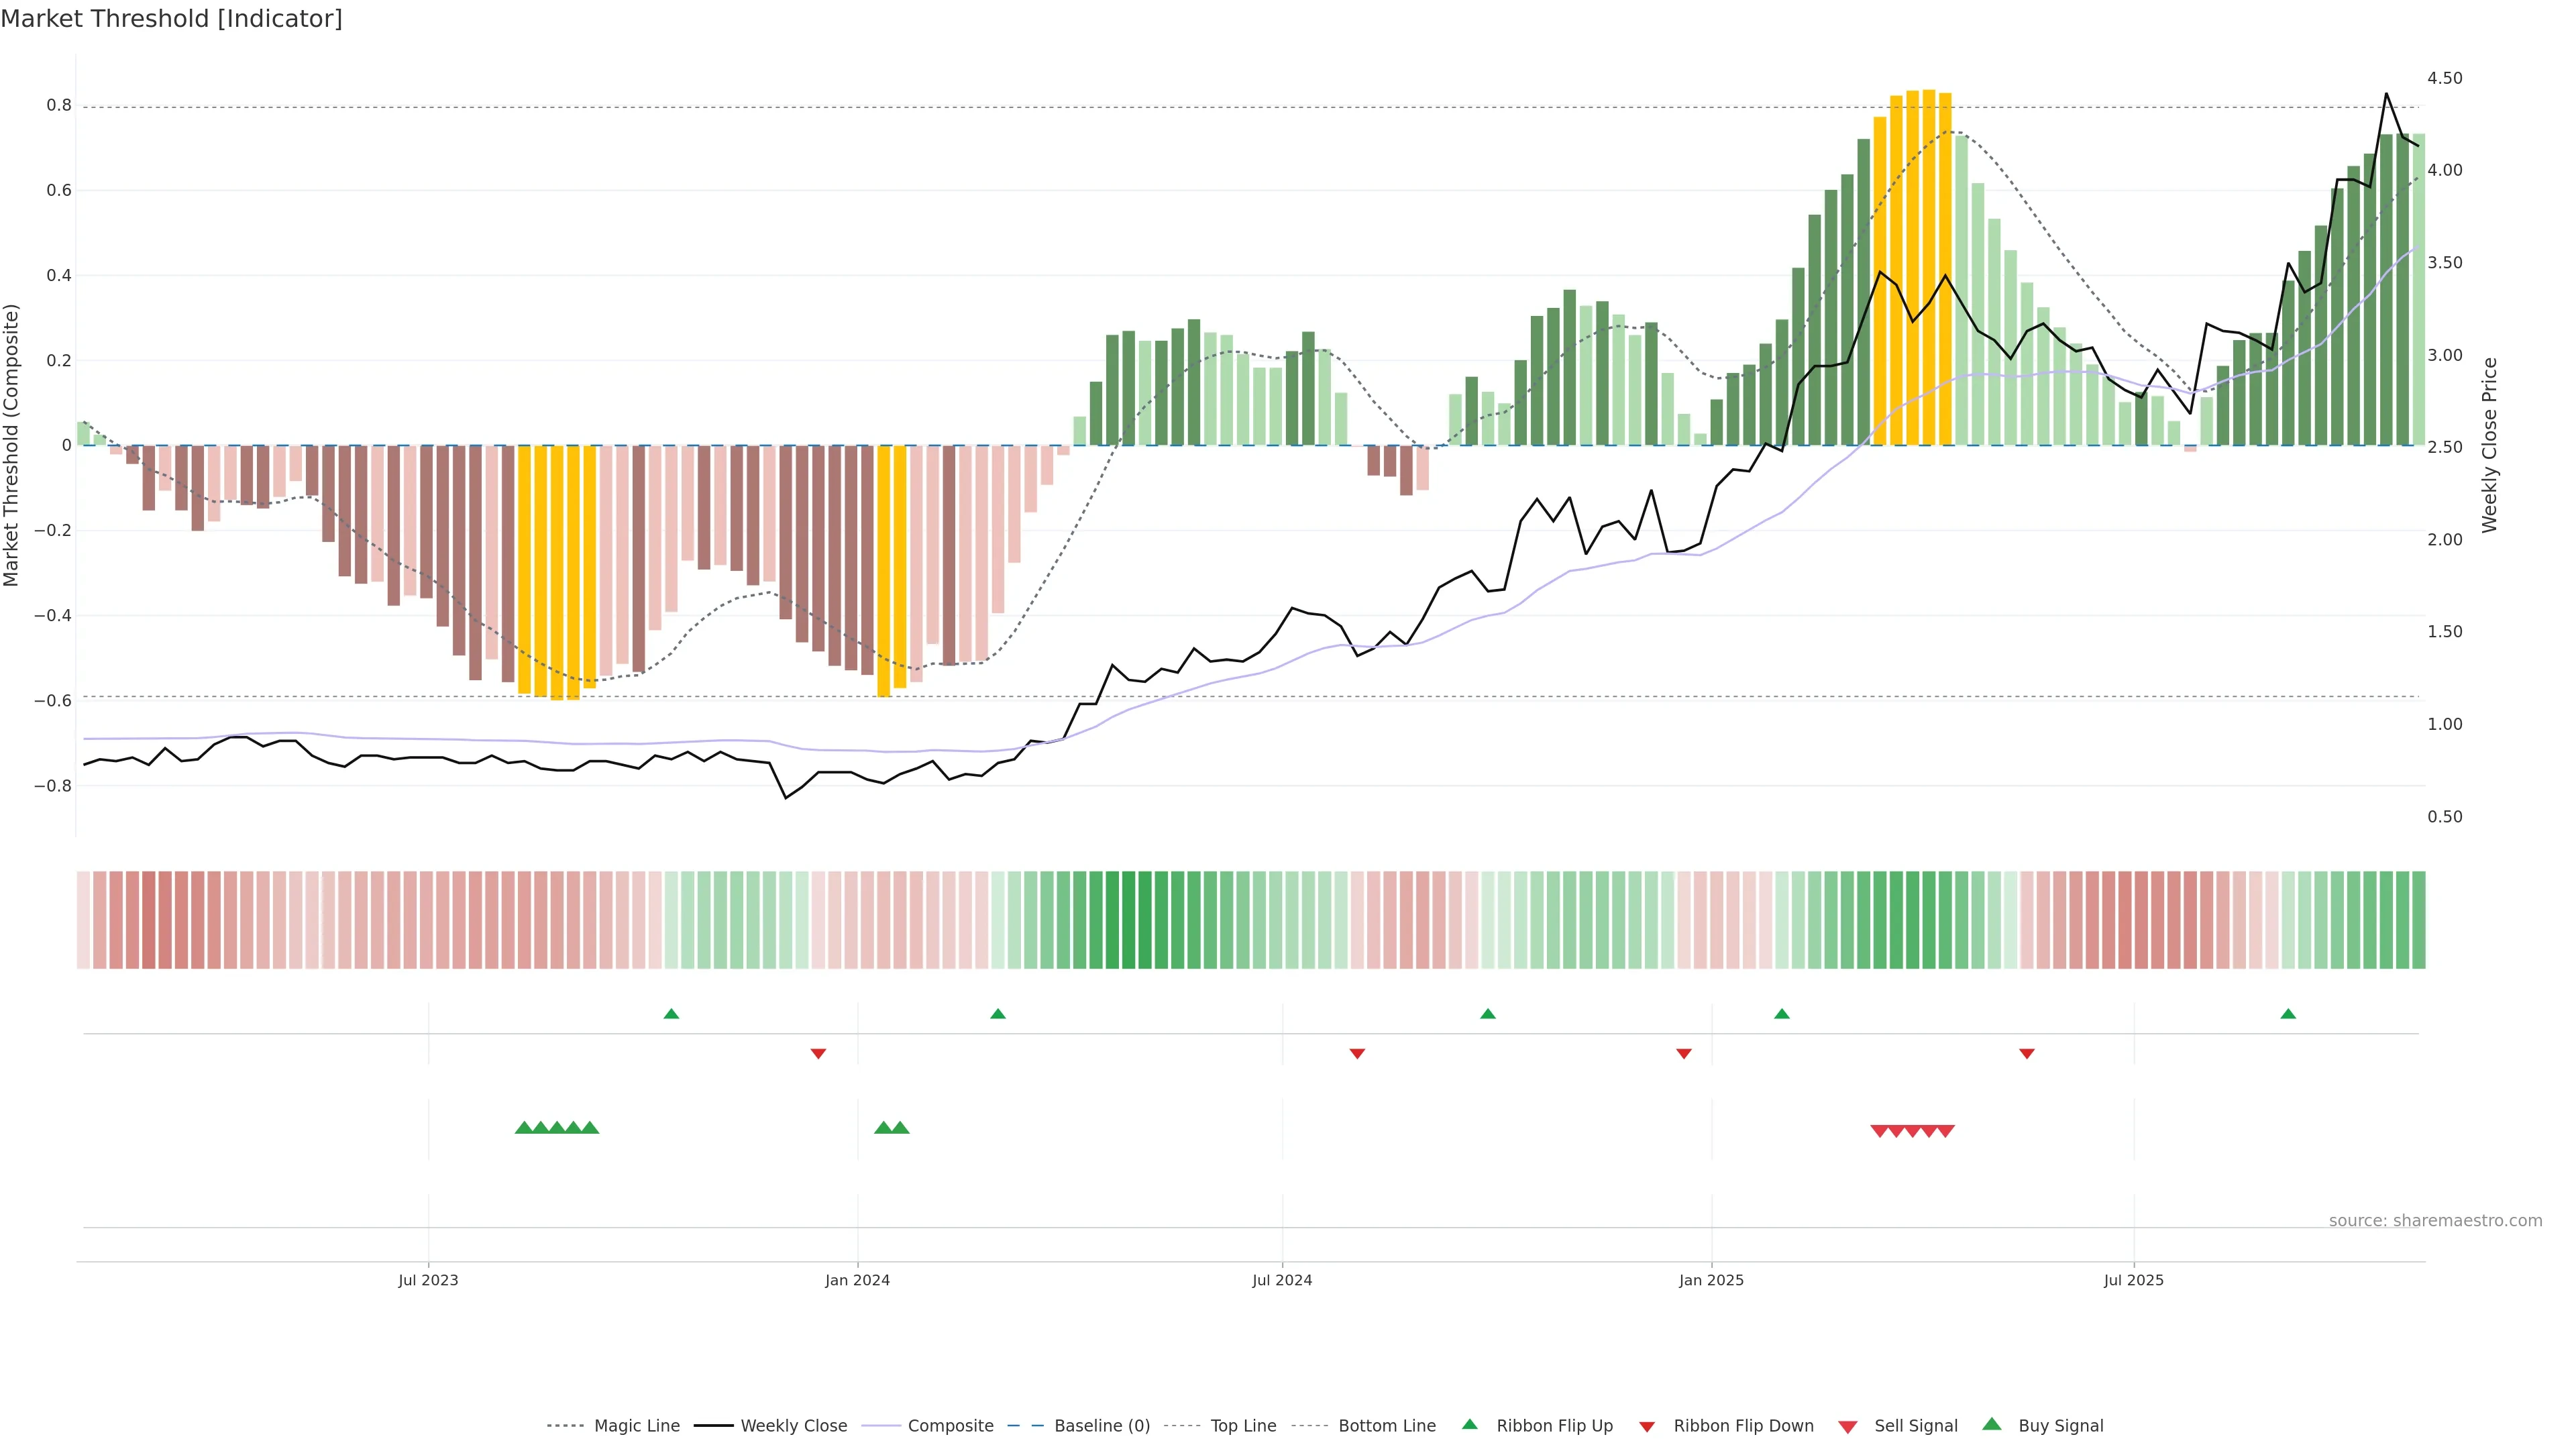The image size is (2576, 1449).
Task: Click the Jan 2024 x-axis label
Action: [x=857, y=1280]
